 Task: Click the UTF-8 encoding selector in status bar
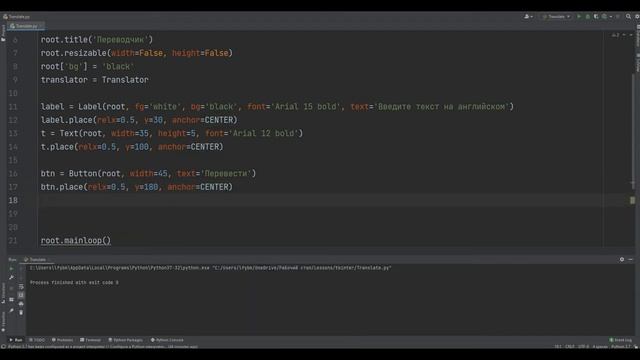pos(583,347)
